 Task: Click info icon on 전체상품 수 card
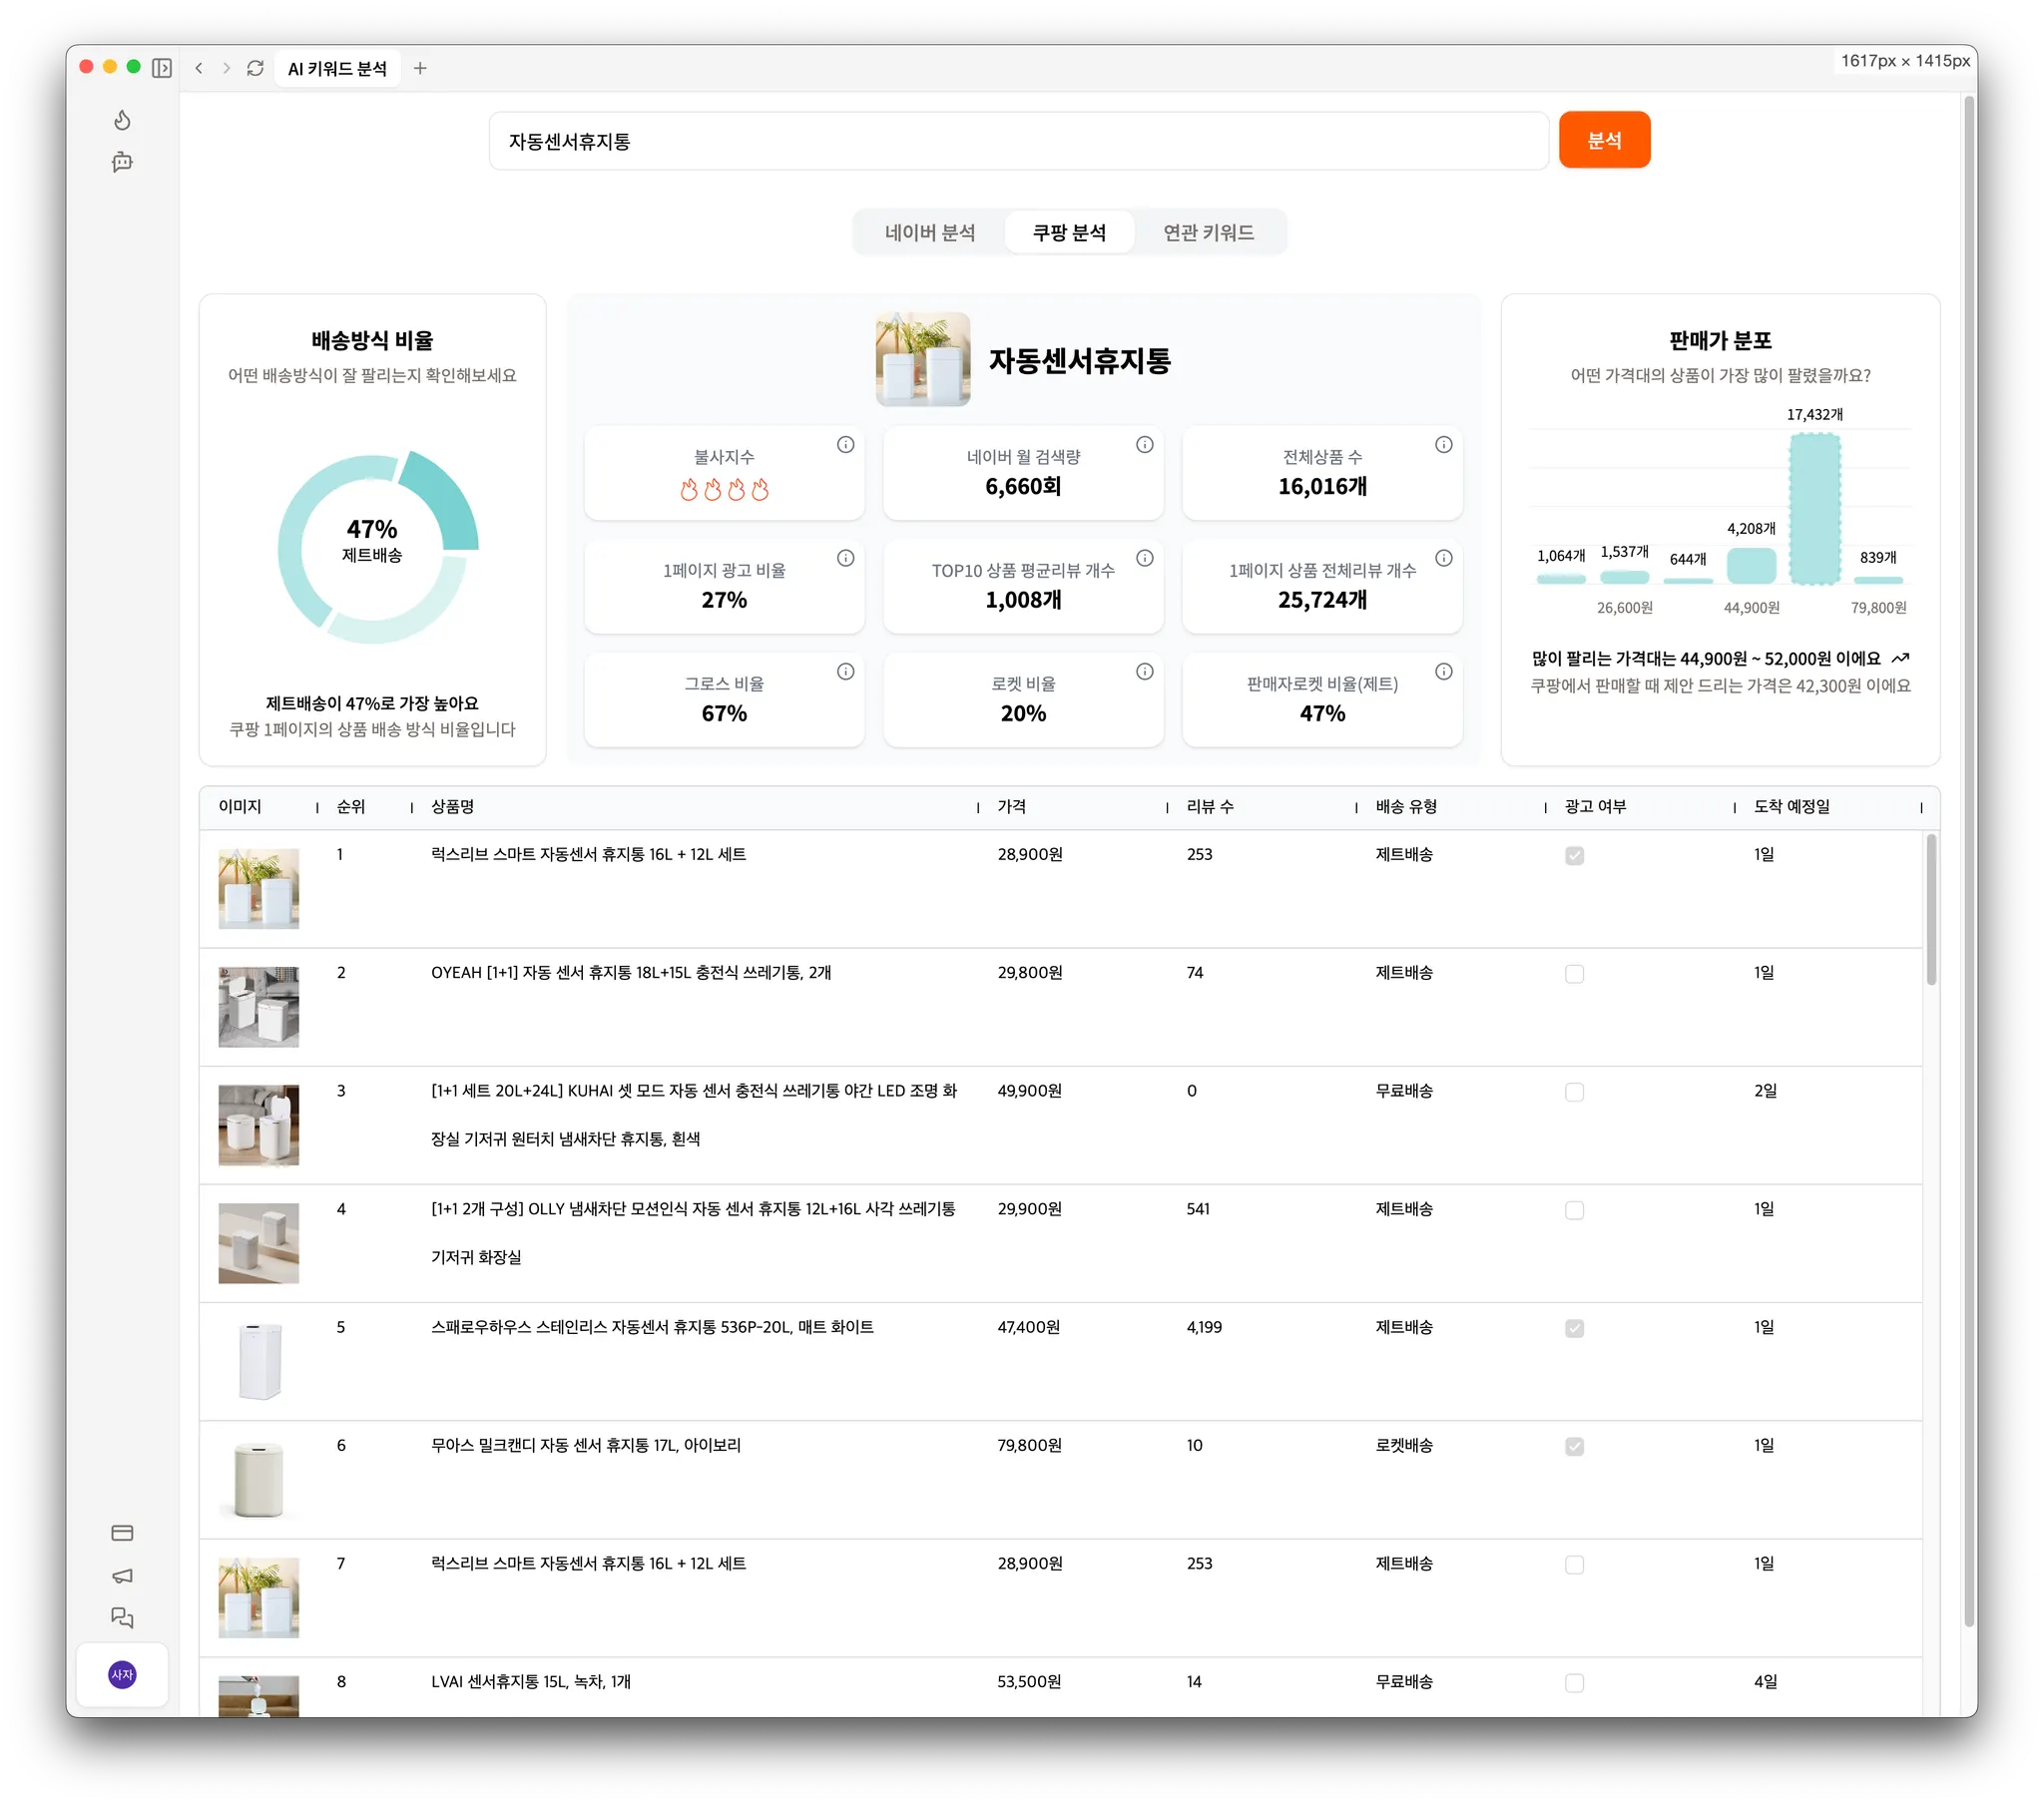[1443, 444]
